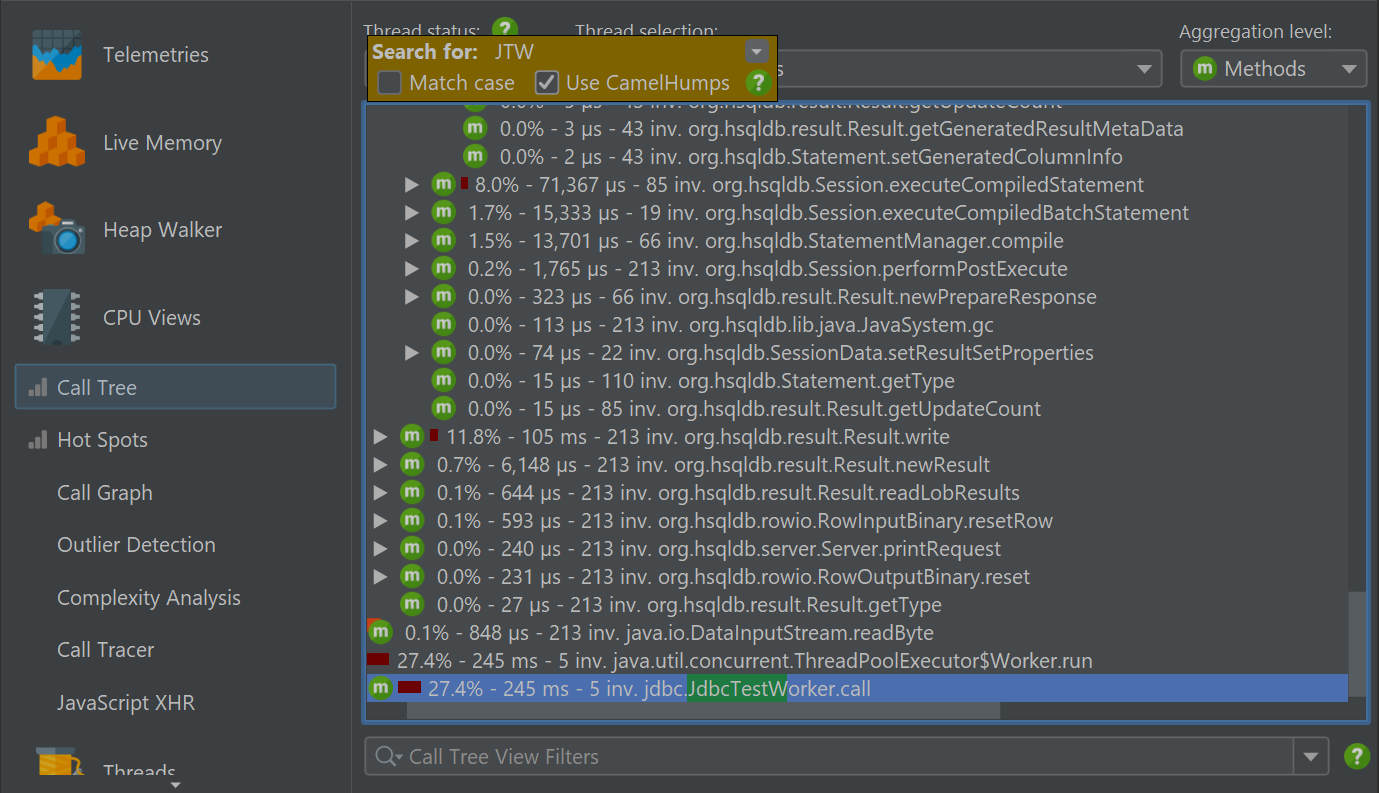
Task: Click the filter magnifier icon
Action: click(386, 757)
